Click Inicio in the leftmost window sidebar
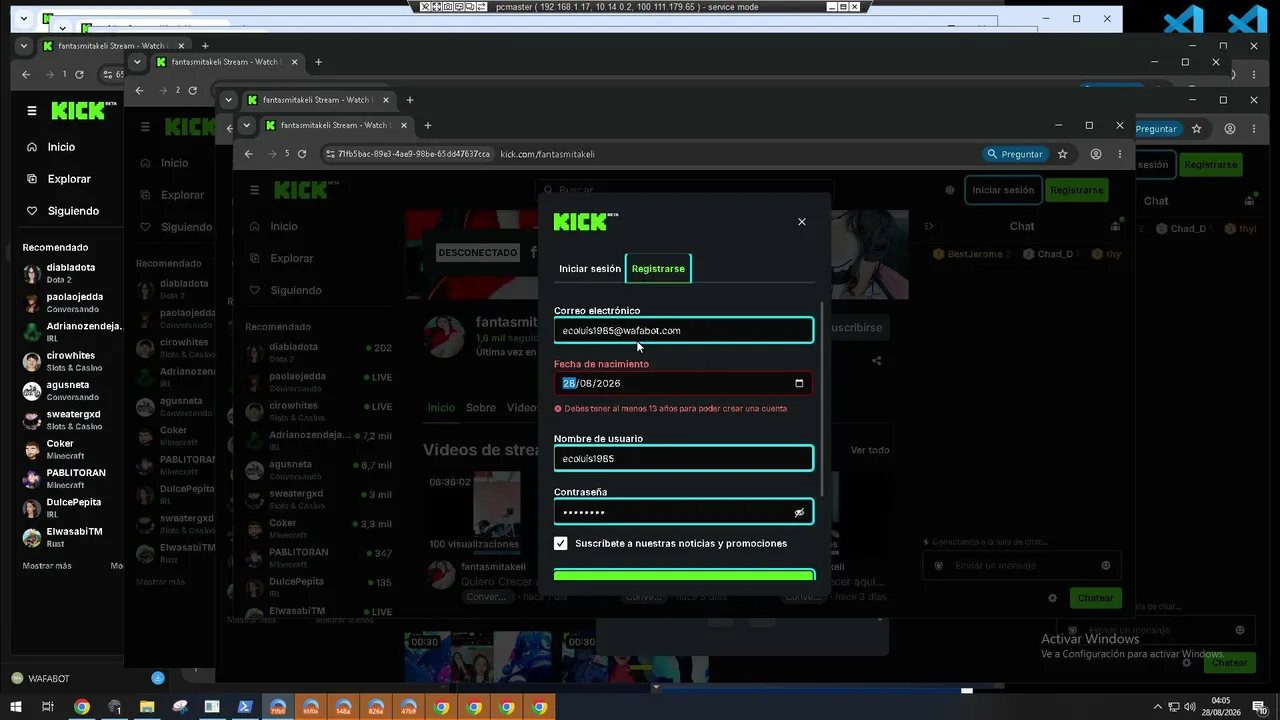Image resolution: width=1280 pixels, height=720 pixels. [x=61, y=147]
